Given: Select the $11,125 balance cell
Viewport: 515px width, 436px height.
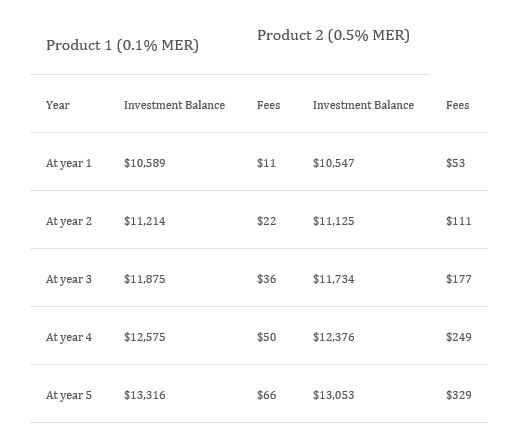Looking at the screenshot, I should [334, 221].
